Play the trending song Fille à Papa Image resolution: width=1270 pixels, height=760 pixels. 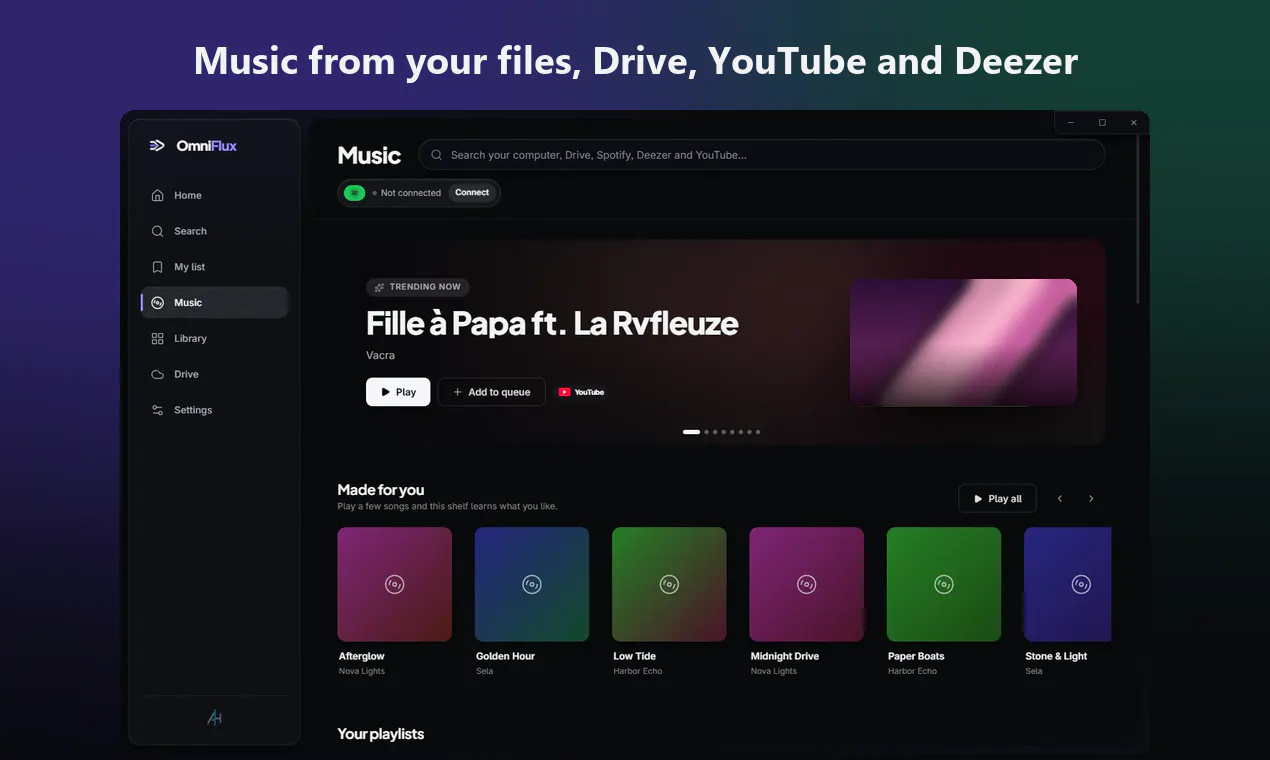pyautogui.click(x=398, y=392)
